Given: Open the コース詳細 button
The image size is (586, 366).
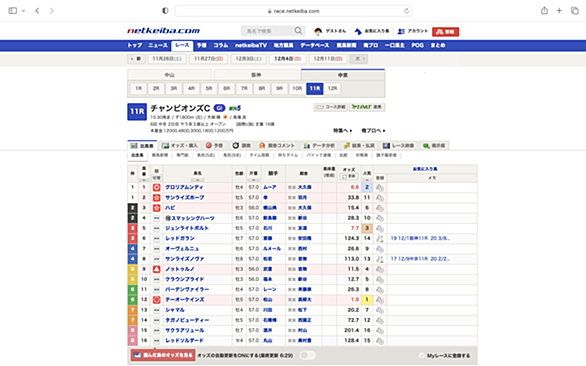Looking at the screenshot, I should pyautogui.click(x=331, y=107).
